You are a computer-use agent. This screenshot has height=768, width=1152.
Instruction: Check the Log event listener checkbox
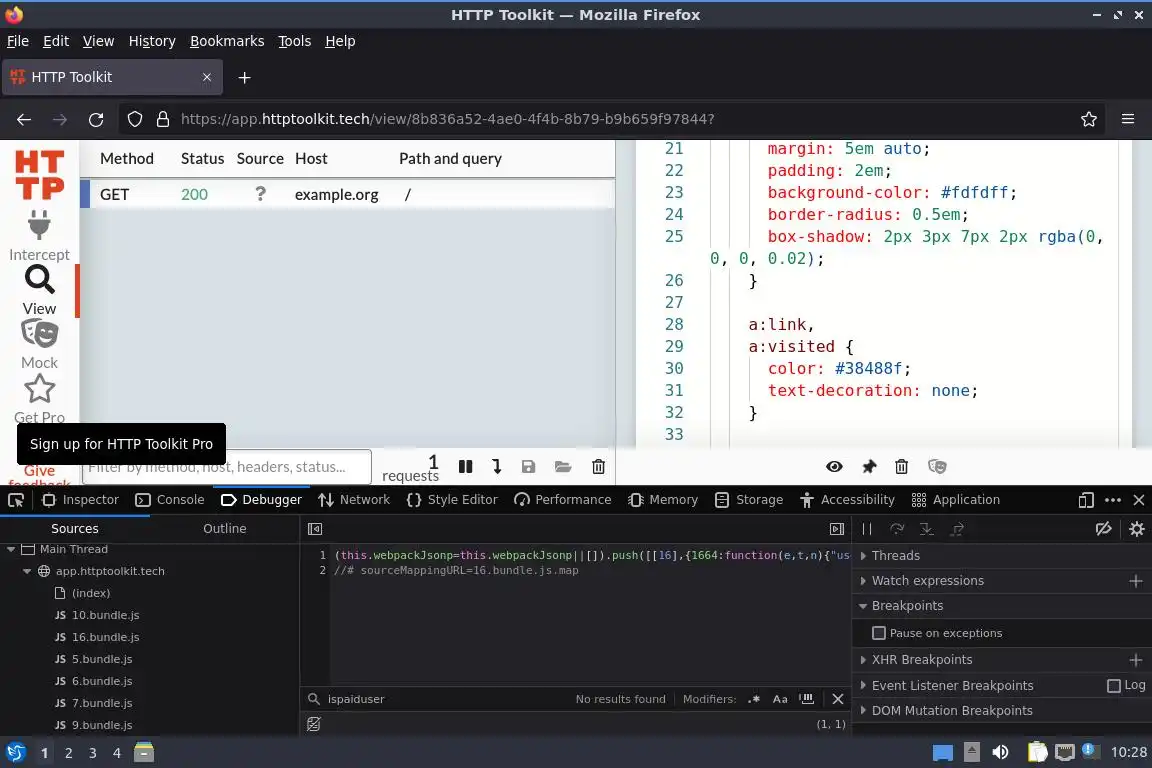[x=1114, y=686]
